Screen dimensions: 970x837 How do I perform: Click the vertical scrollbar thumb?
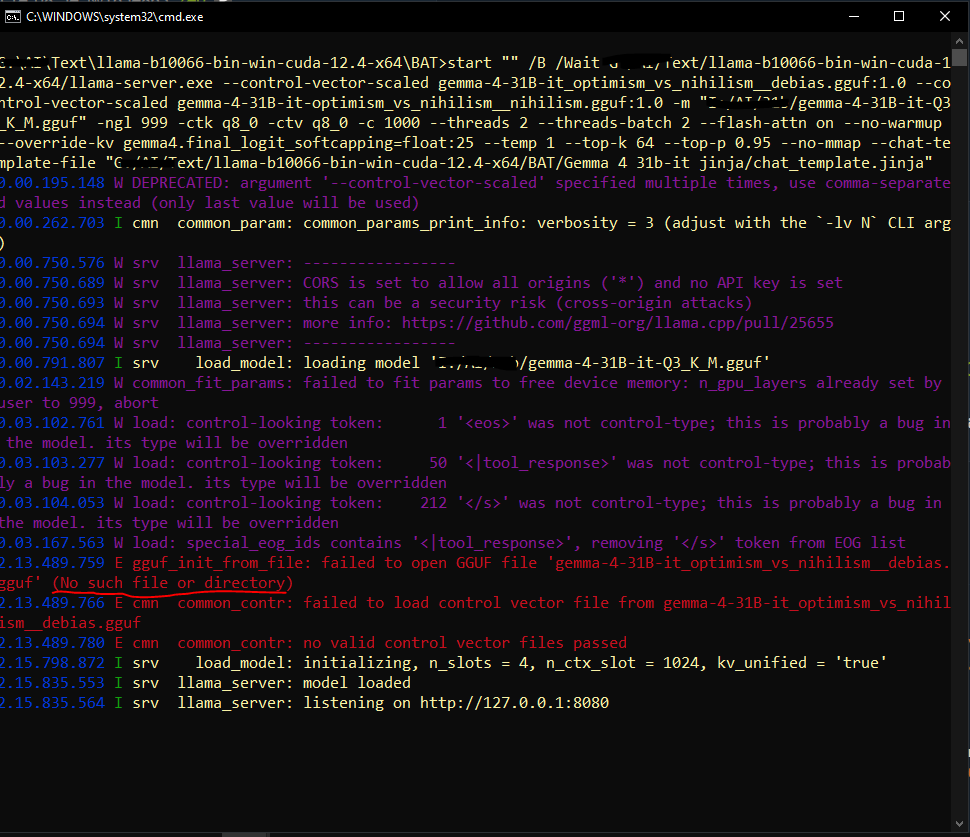coord(959,57)
